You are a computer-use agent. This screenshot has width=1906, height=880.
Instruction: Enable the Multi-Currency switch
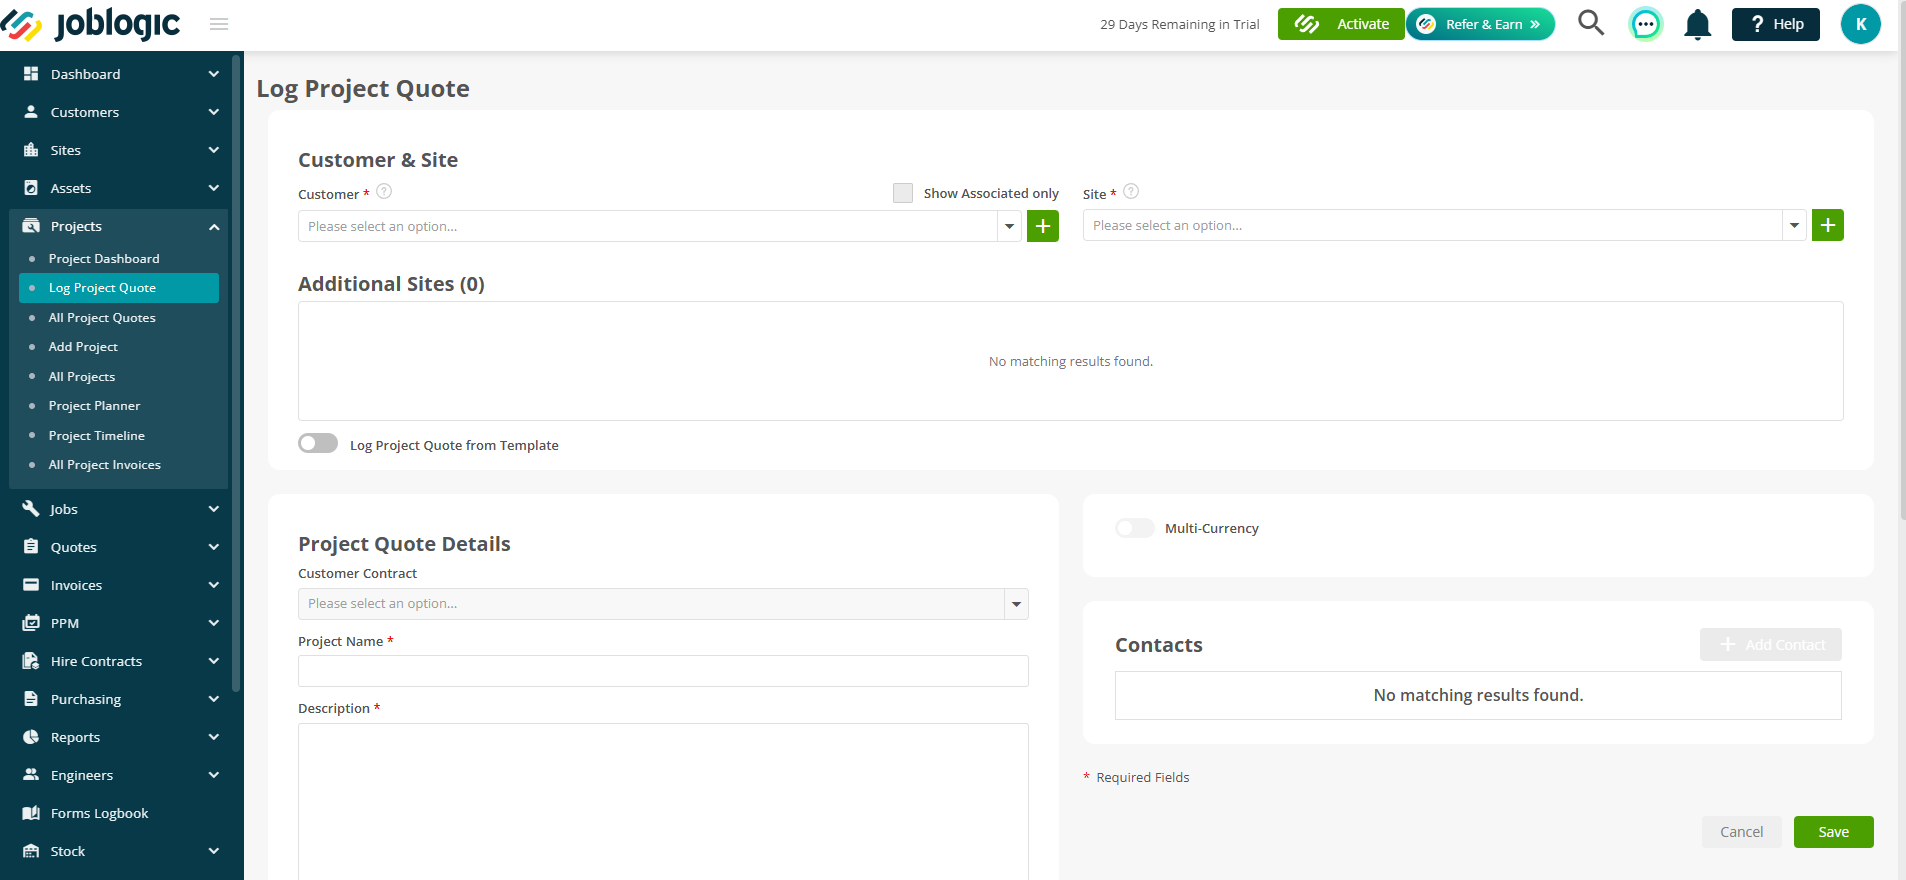point(1135,528)
